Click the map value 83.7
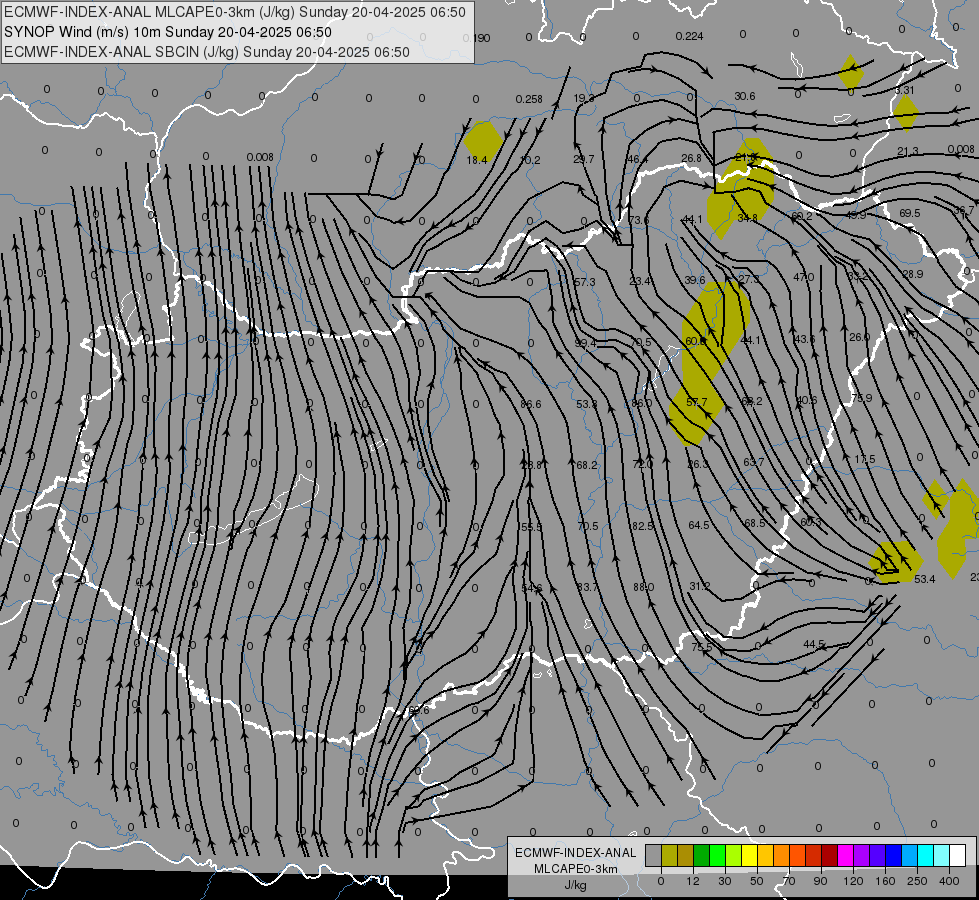 pyautogui.click(x=588, y=587)
